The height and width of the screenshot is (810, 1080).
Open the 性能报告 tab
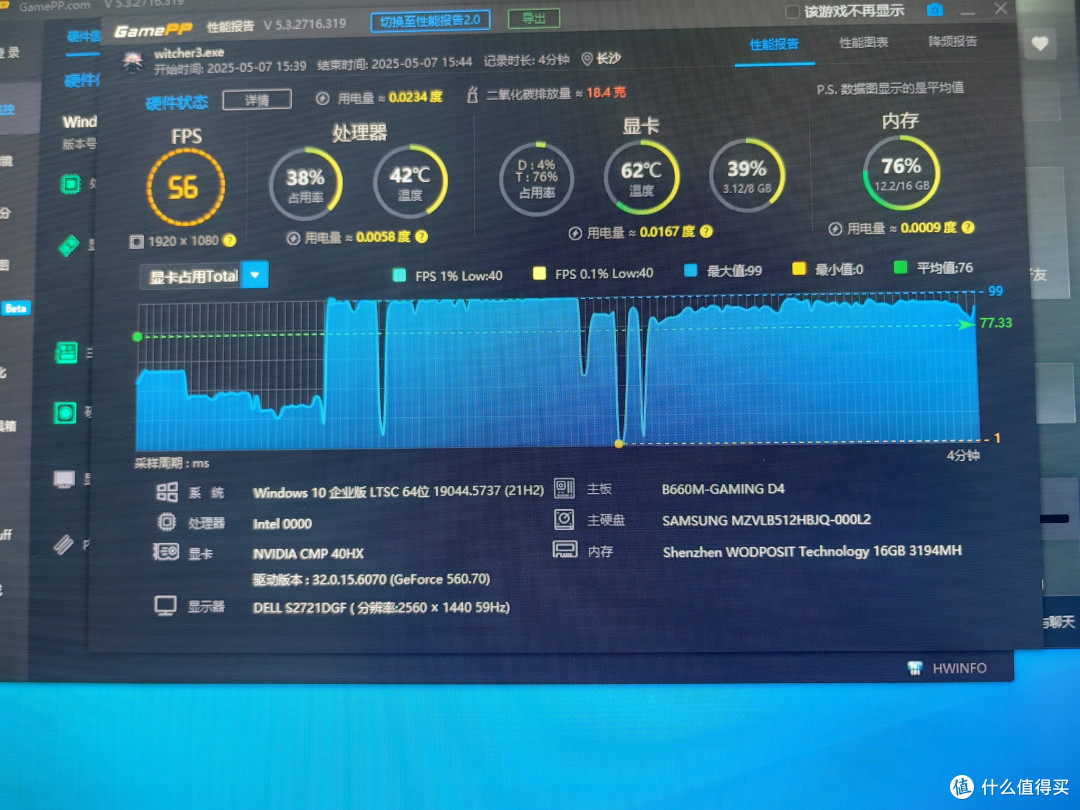point(774,45)
